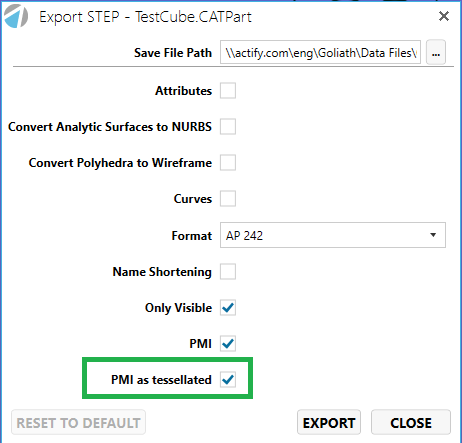
Task: Tick Convert Polyhedra to Wireframe checkbox
Action: coord(228,163)
